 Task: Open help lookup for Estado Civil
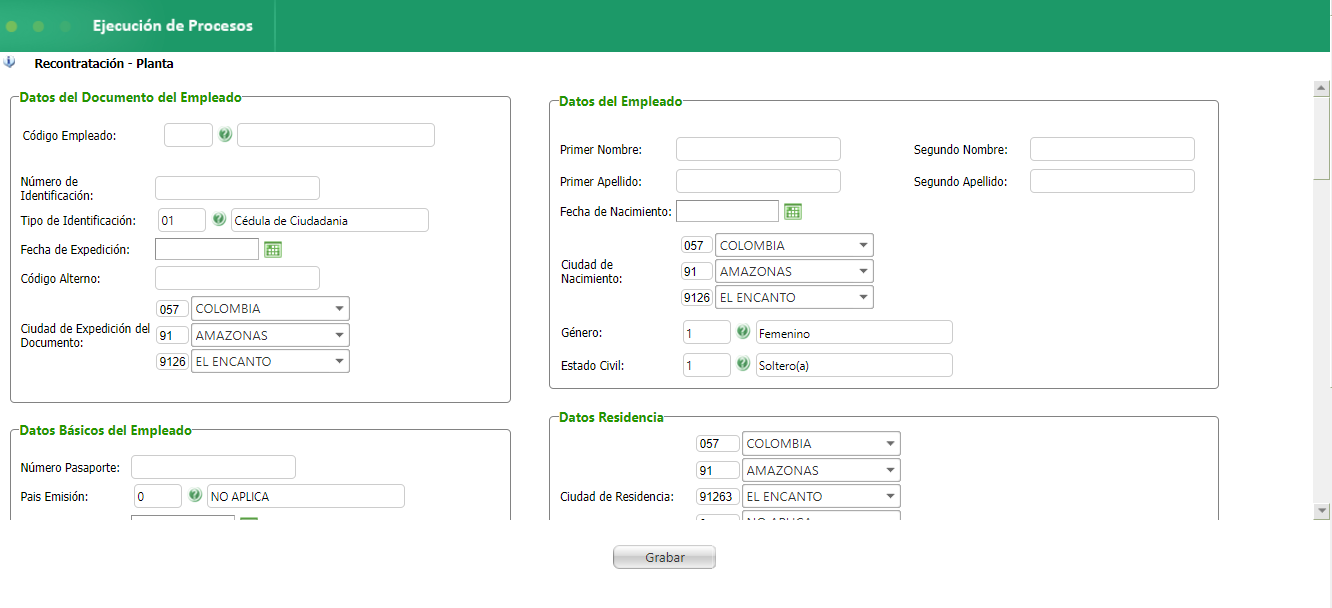(x=743, y=364)
